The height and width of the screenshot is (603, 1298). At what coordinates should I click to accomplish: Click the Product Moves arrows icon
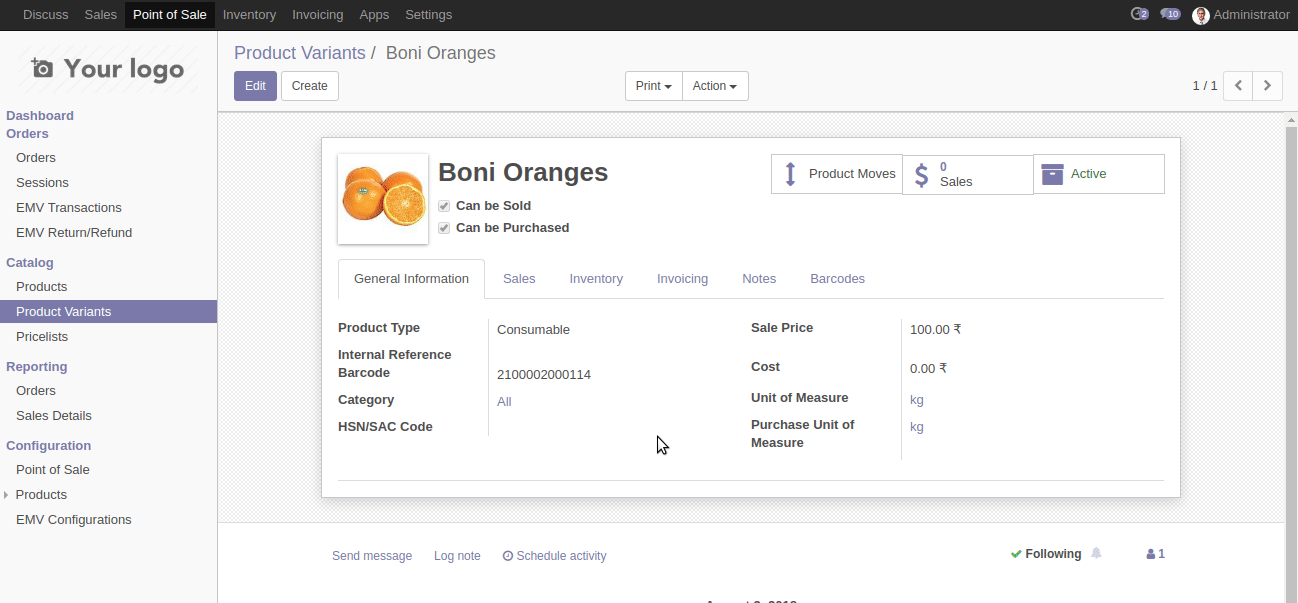tap(790, 174)
